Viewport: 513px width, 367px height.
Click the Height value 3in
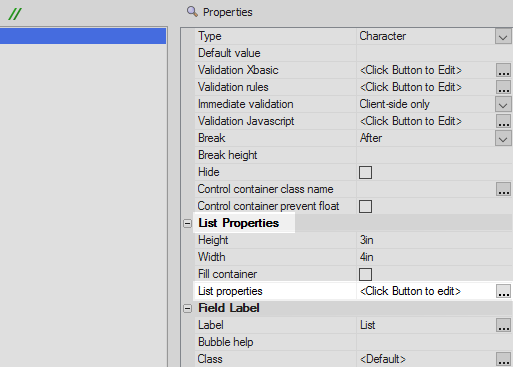(366, 240)
